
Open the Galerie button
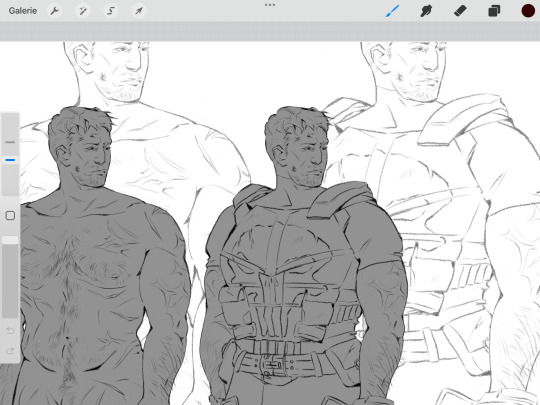[x=23, y=11]
